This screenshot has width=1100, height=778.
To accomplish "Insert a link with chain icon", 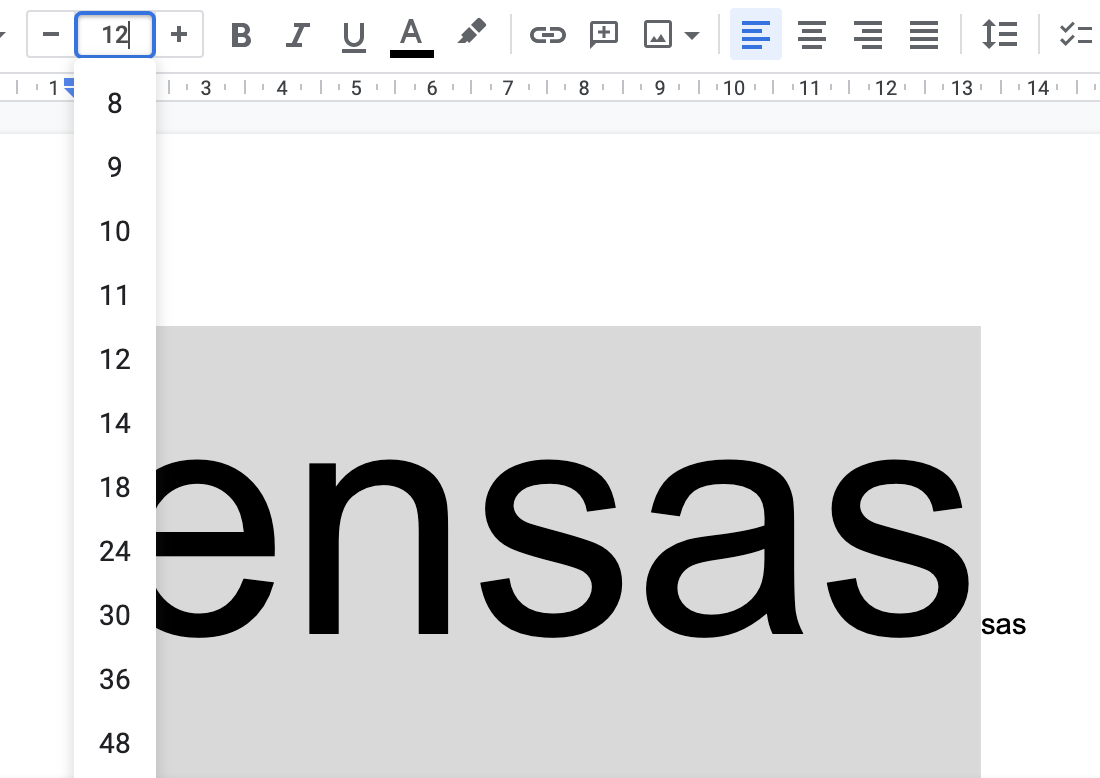I will pyautogui.click(x=547, y=34).
